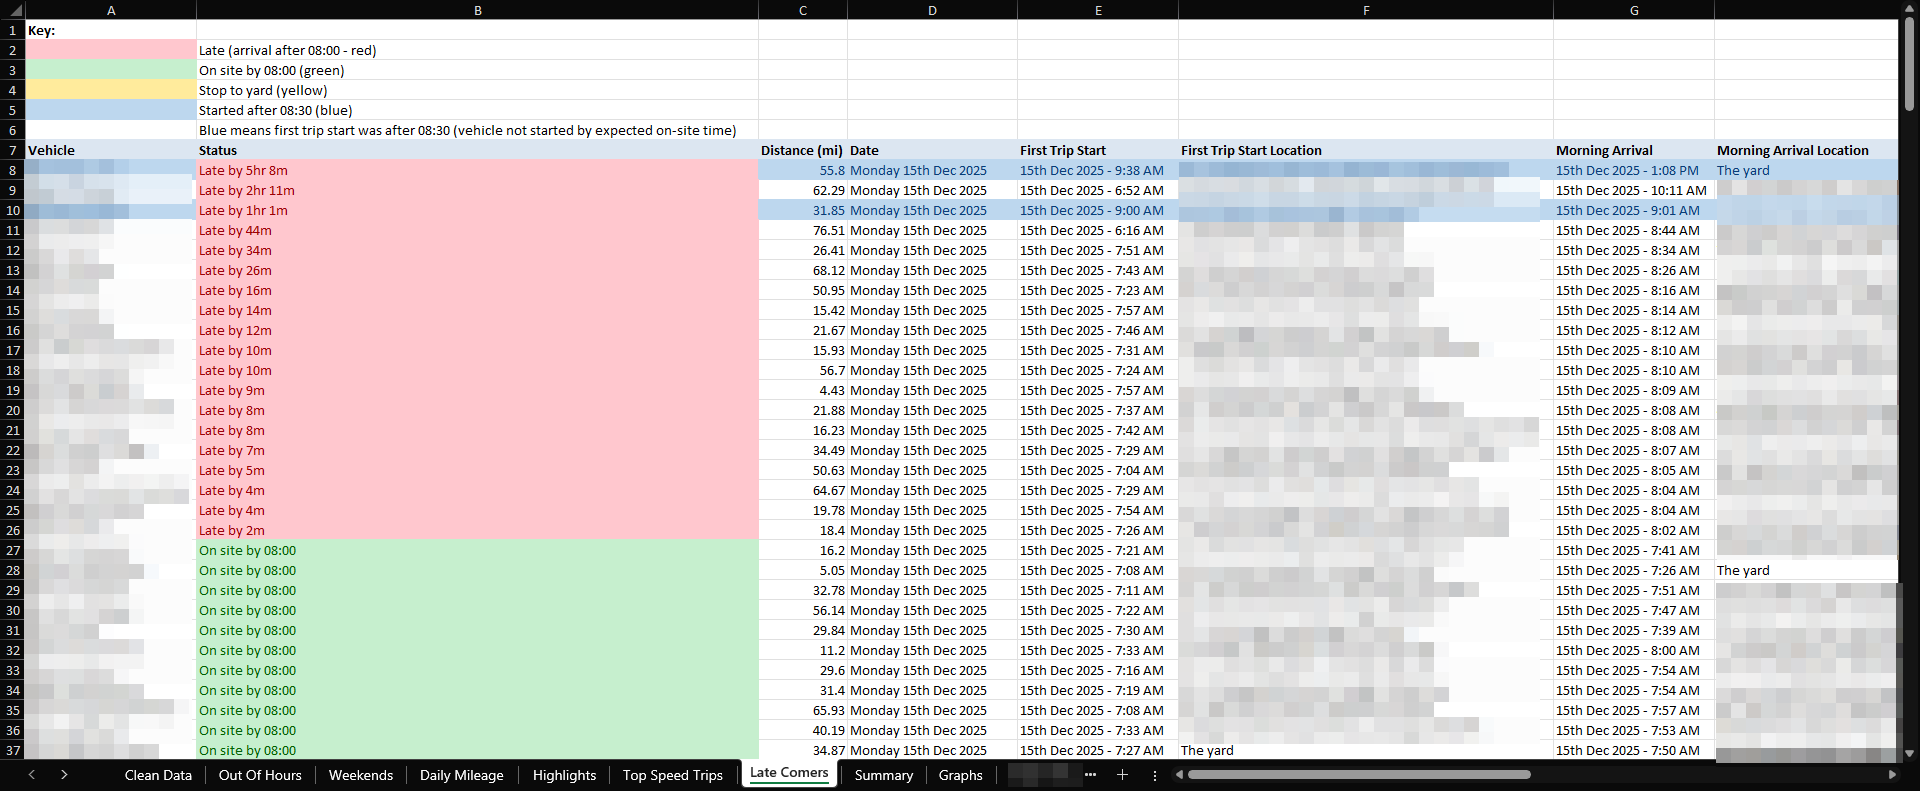Switch to the Daily Mileage tab
The width and height of the screenshot is (1920, 791).
point(462,775)
